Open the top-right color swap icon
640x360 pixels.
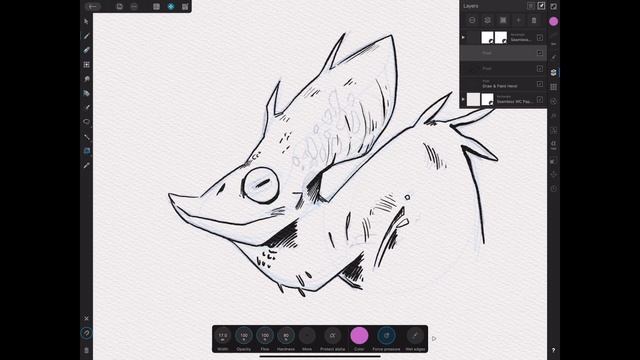[553, 7]
